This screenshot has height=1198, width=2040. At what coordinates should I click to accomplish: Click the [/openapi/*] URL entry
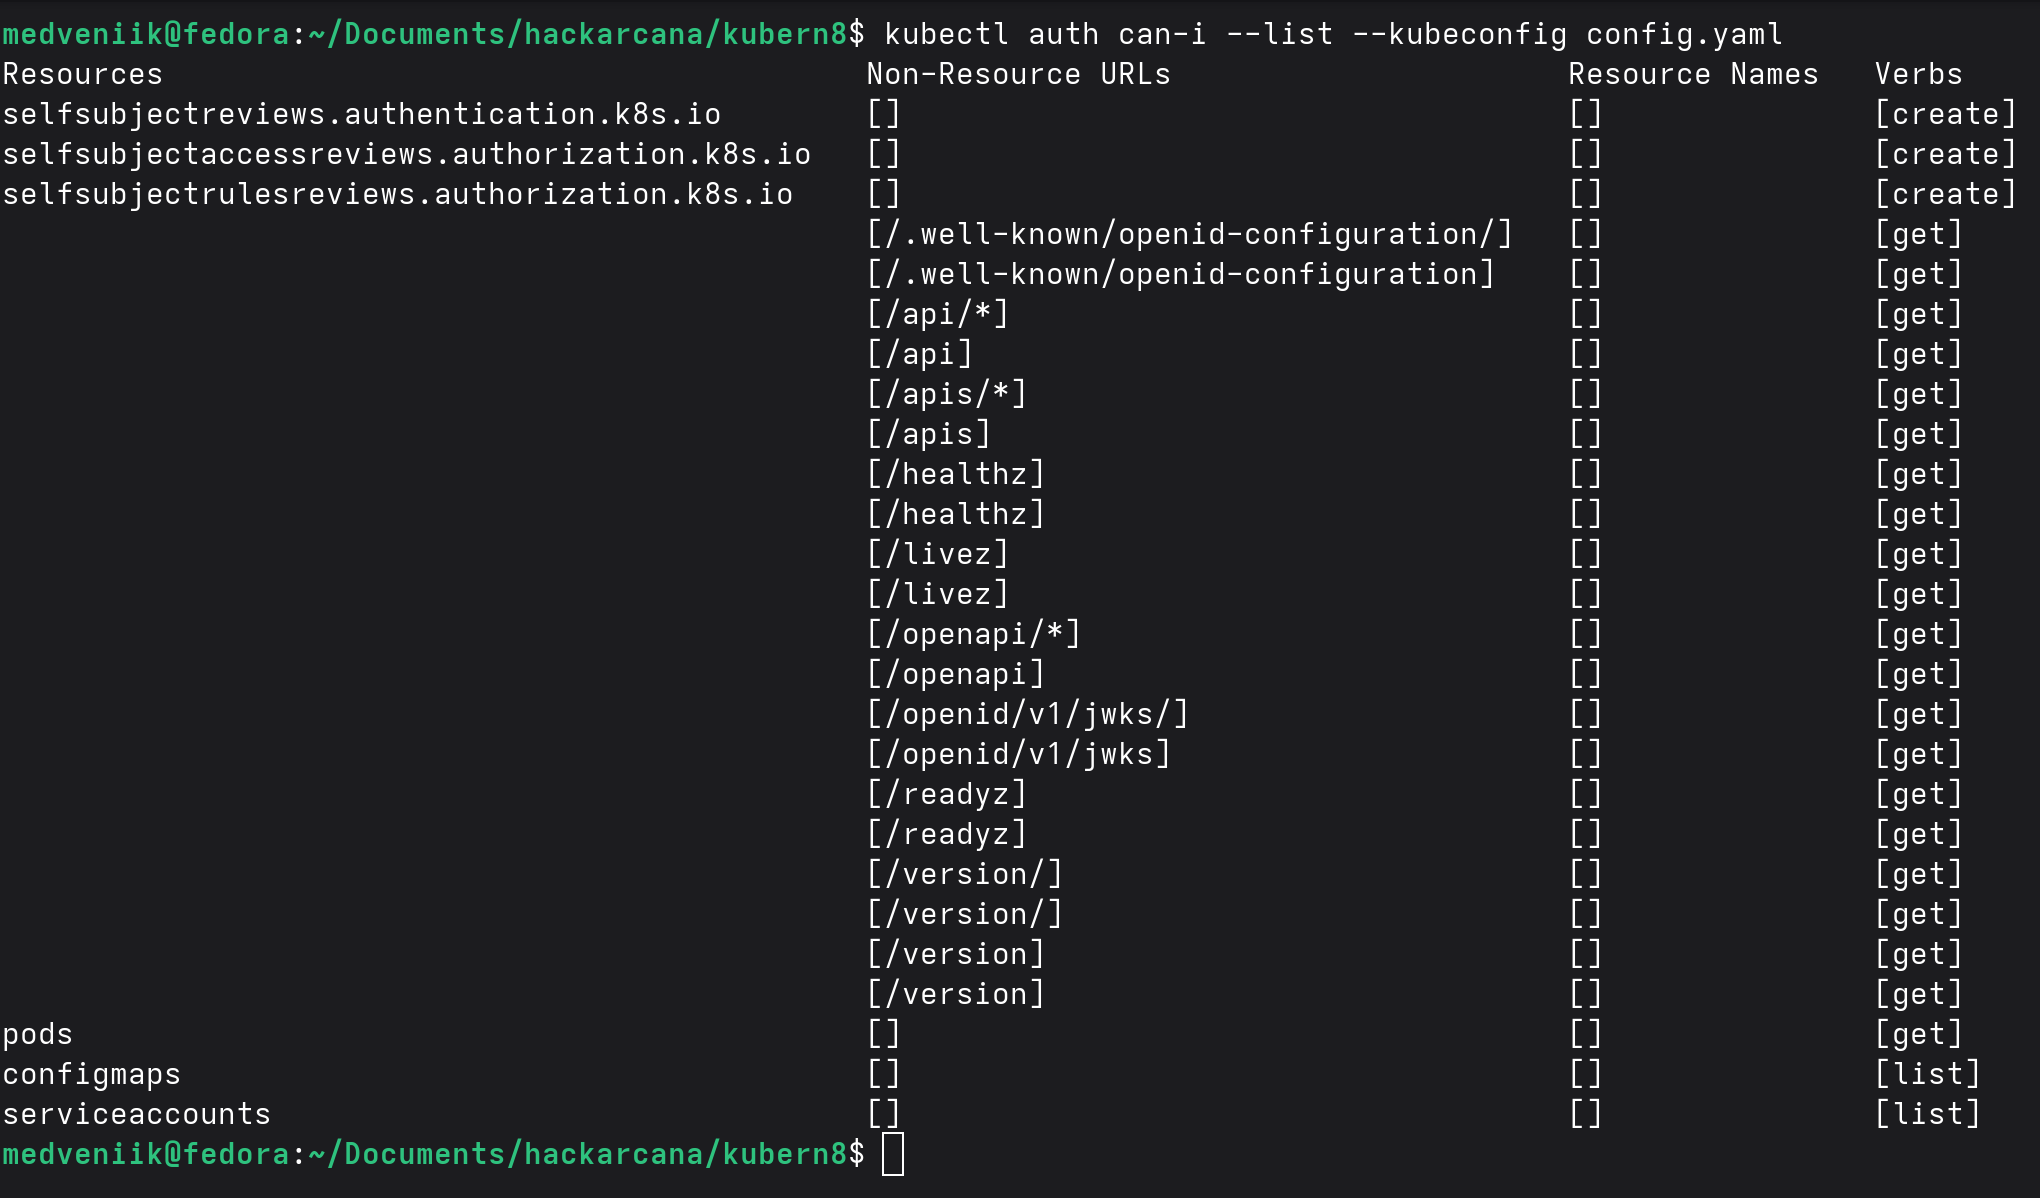(x=974, y=634)
